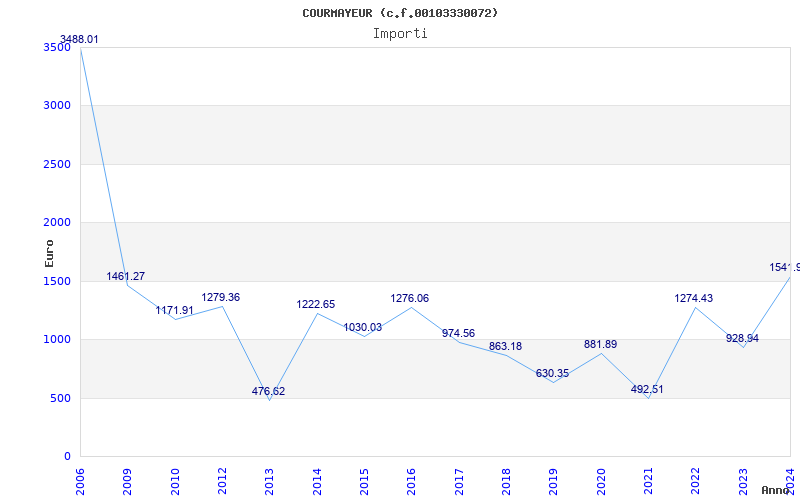Click the 3000 y-axis tick label
The image size is (800, 500).
coord(58,105)
